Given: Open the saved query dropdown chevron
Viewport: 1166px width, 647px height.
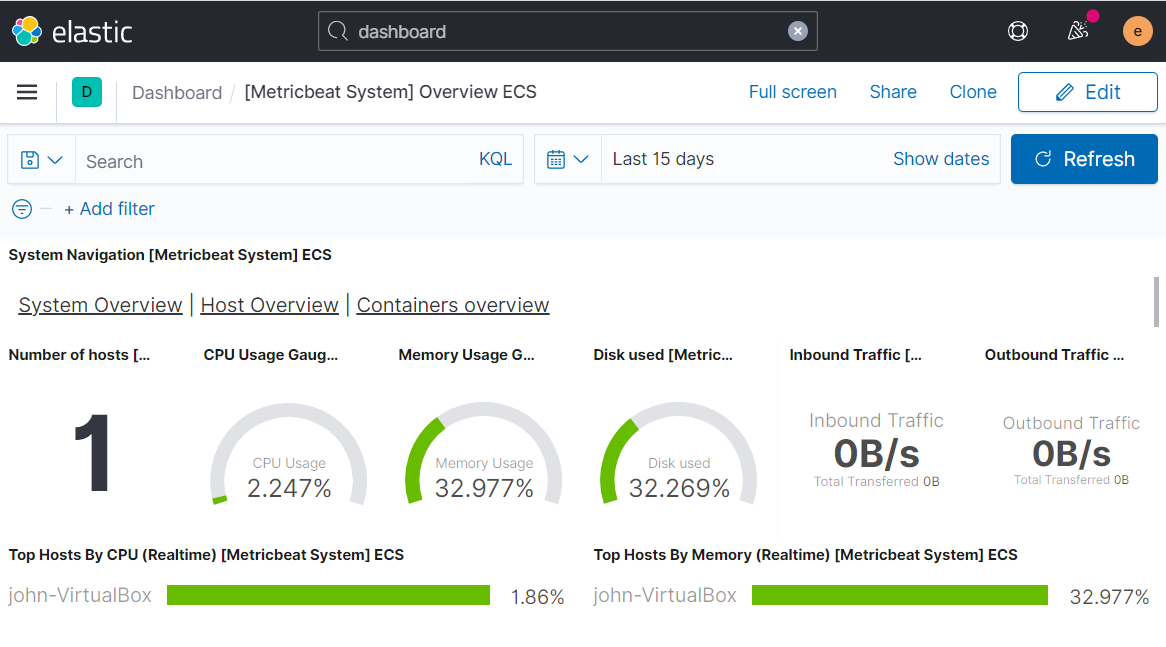Looking at the screenshot, I should tap(55, 159).
